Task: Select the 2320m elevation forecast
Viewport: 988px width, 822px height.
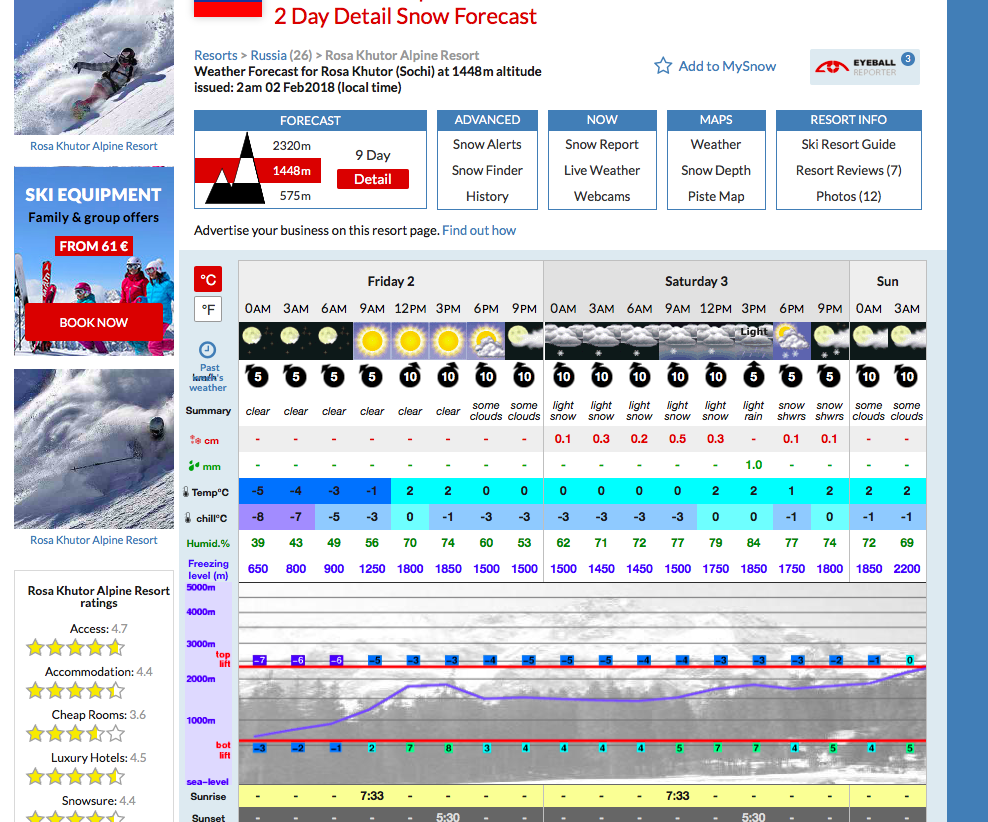Action: [x=291, y=146]
